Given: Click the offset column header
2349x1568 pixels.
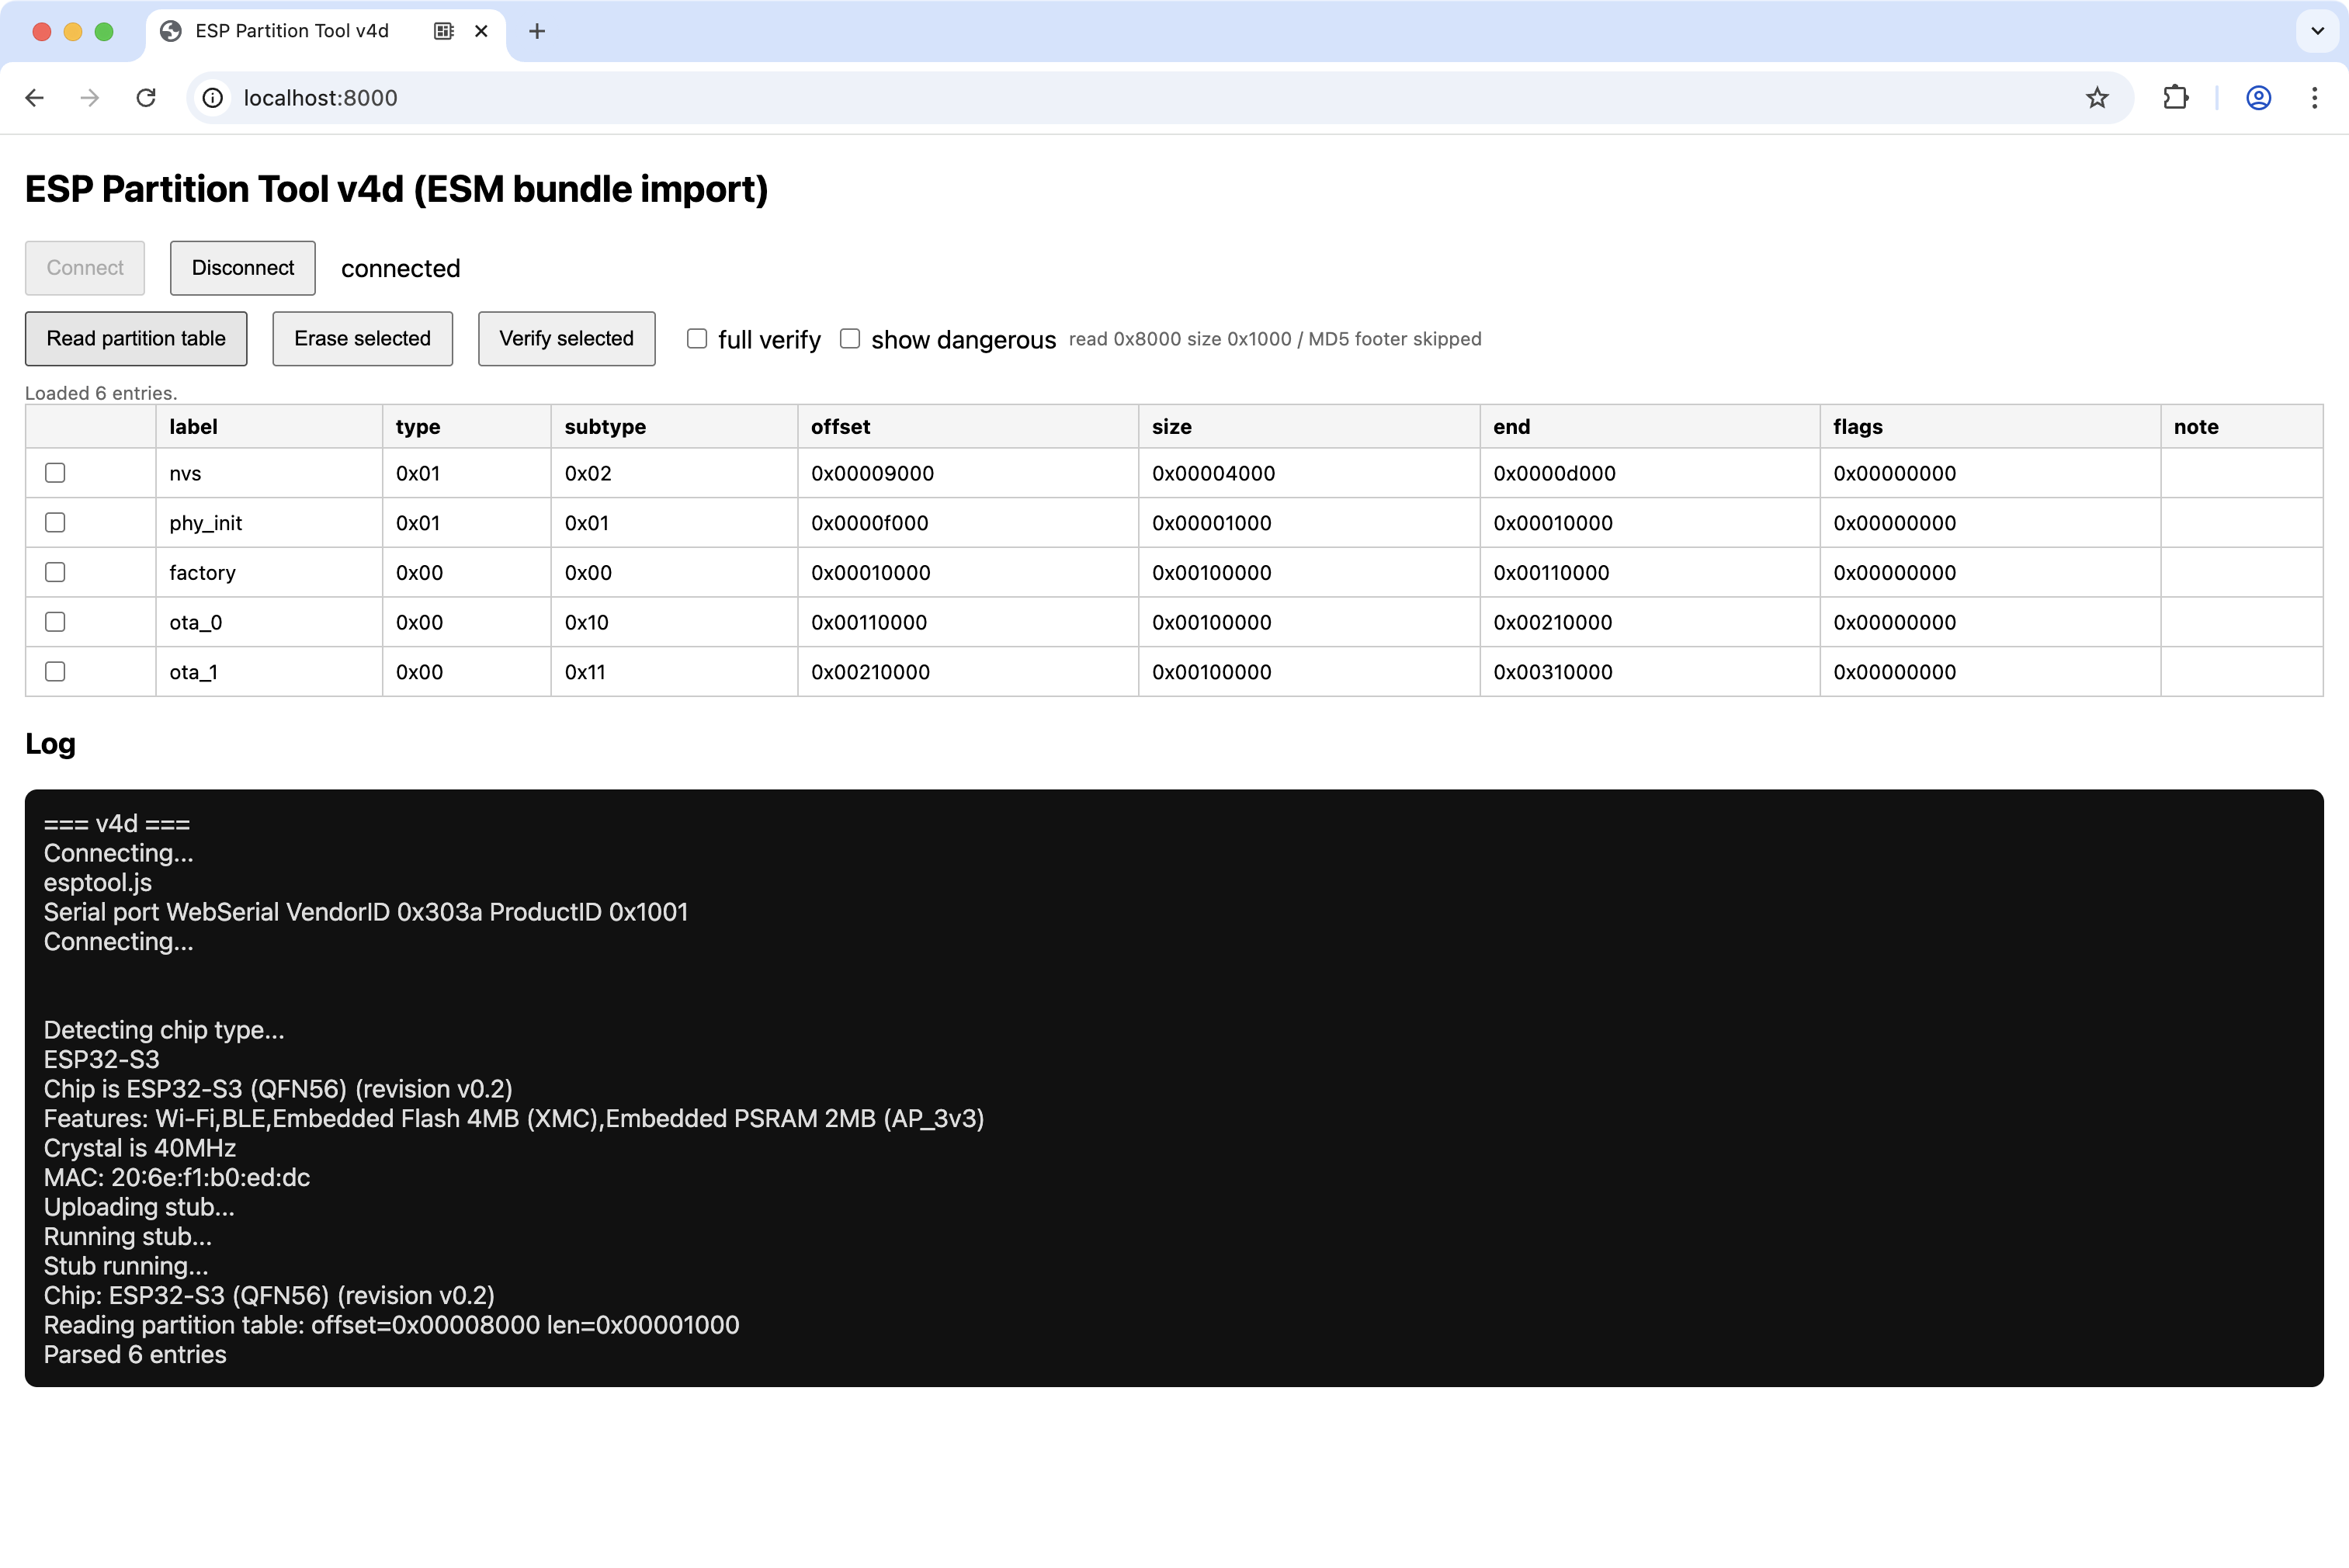Looking at the screenshot, I should click(968, 427).
